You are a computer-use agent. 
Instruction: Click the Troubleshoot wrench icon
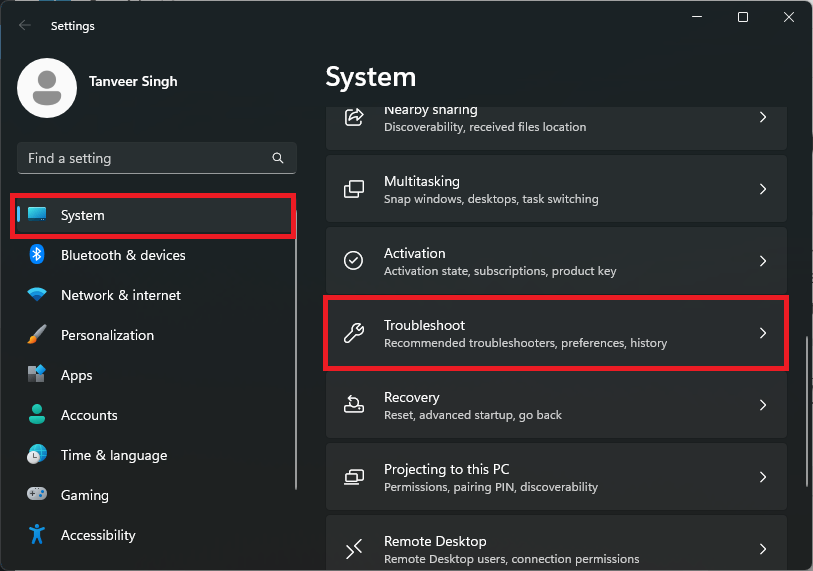point(354,332)
